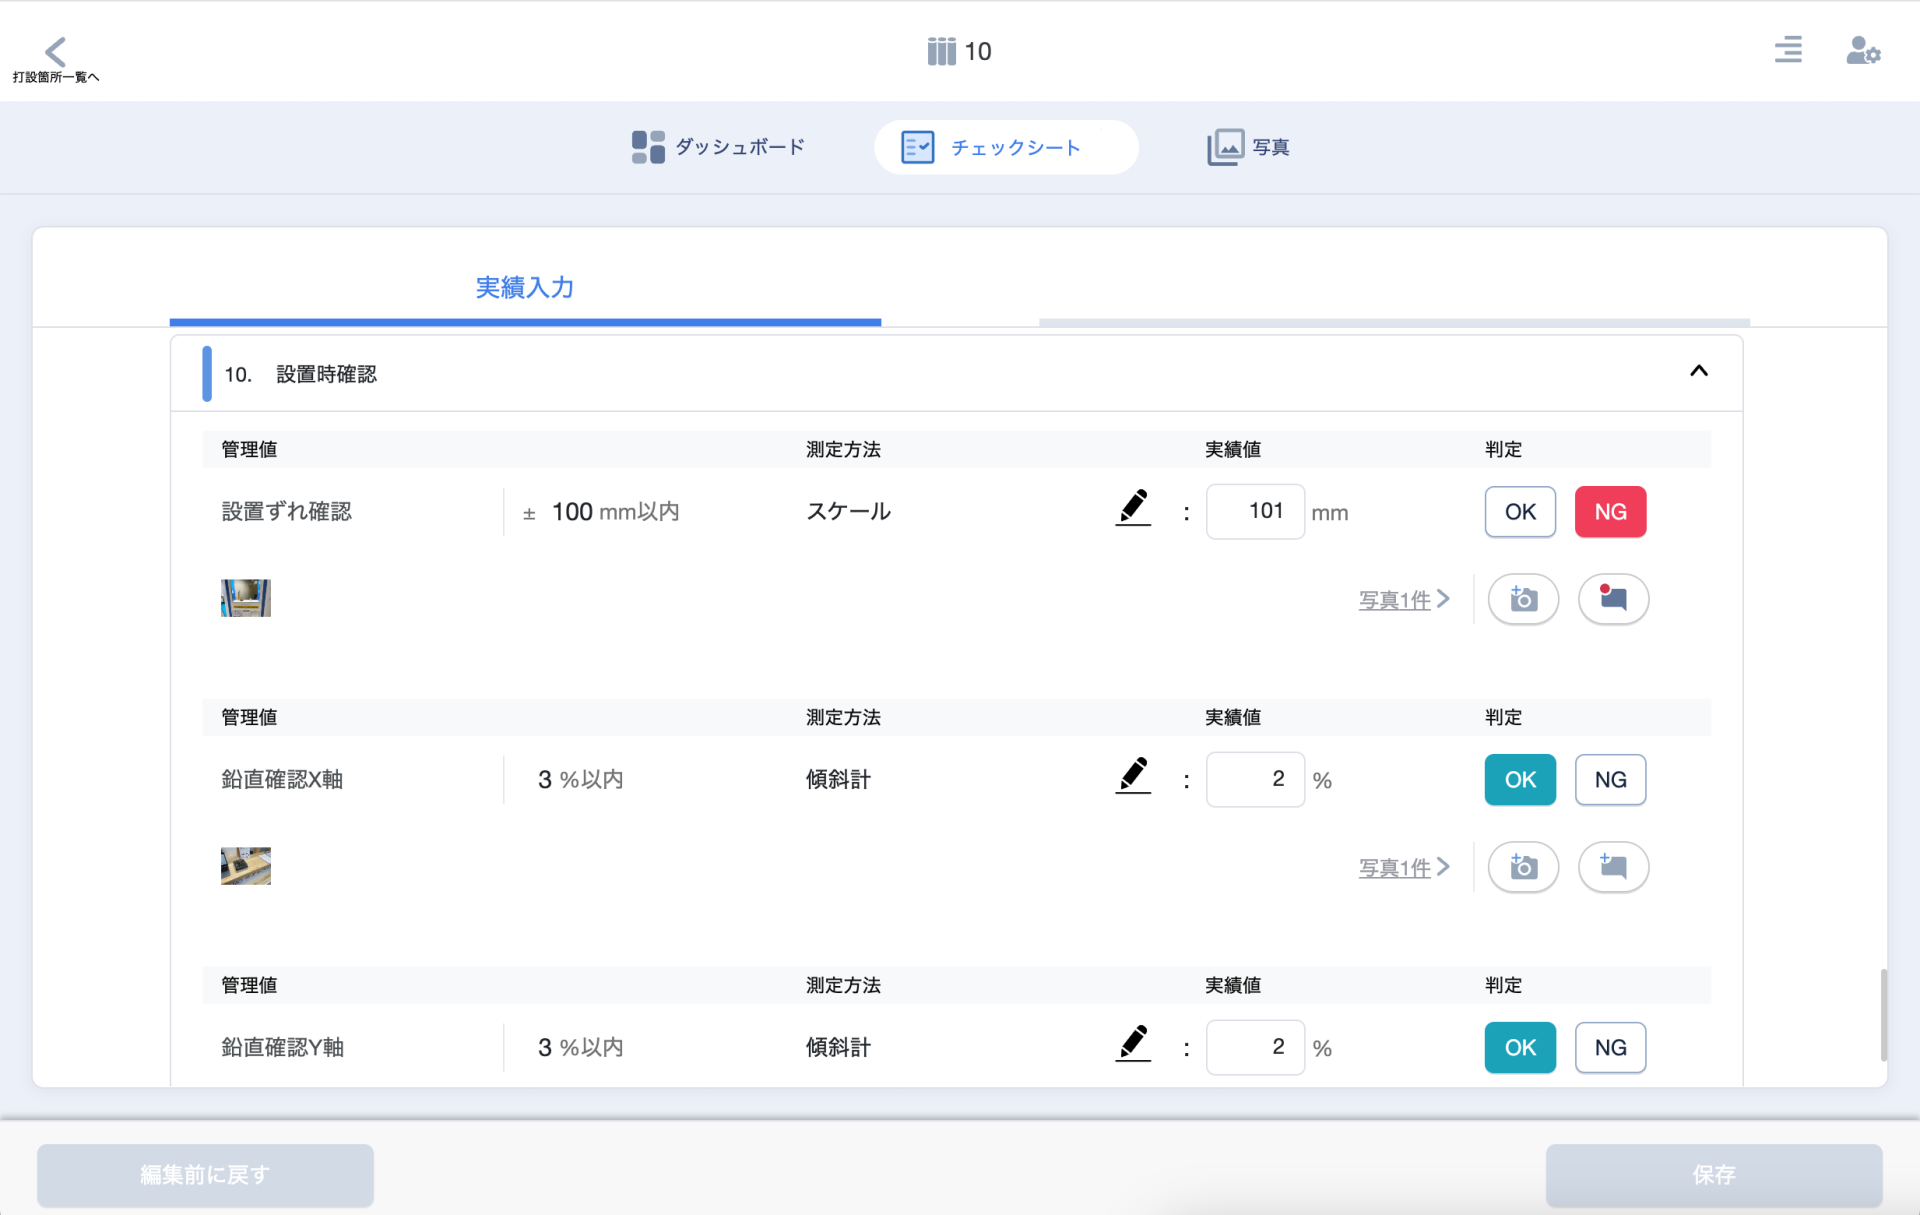
Task: Switch to the 写真 tab
Action: coord(1248,147)
